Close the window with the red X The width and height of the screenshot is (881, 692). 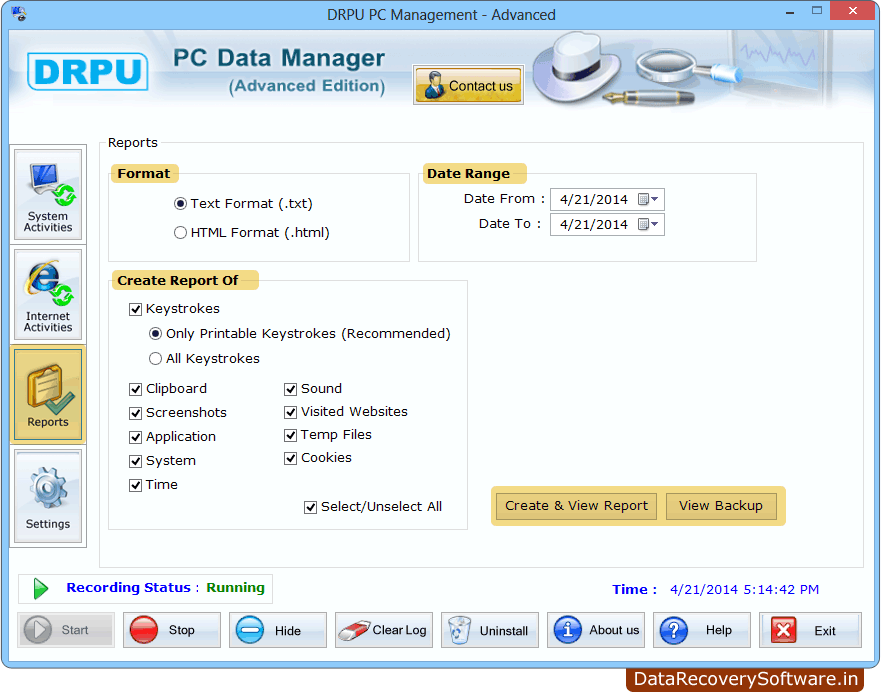(852, 11)
